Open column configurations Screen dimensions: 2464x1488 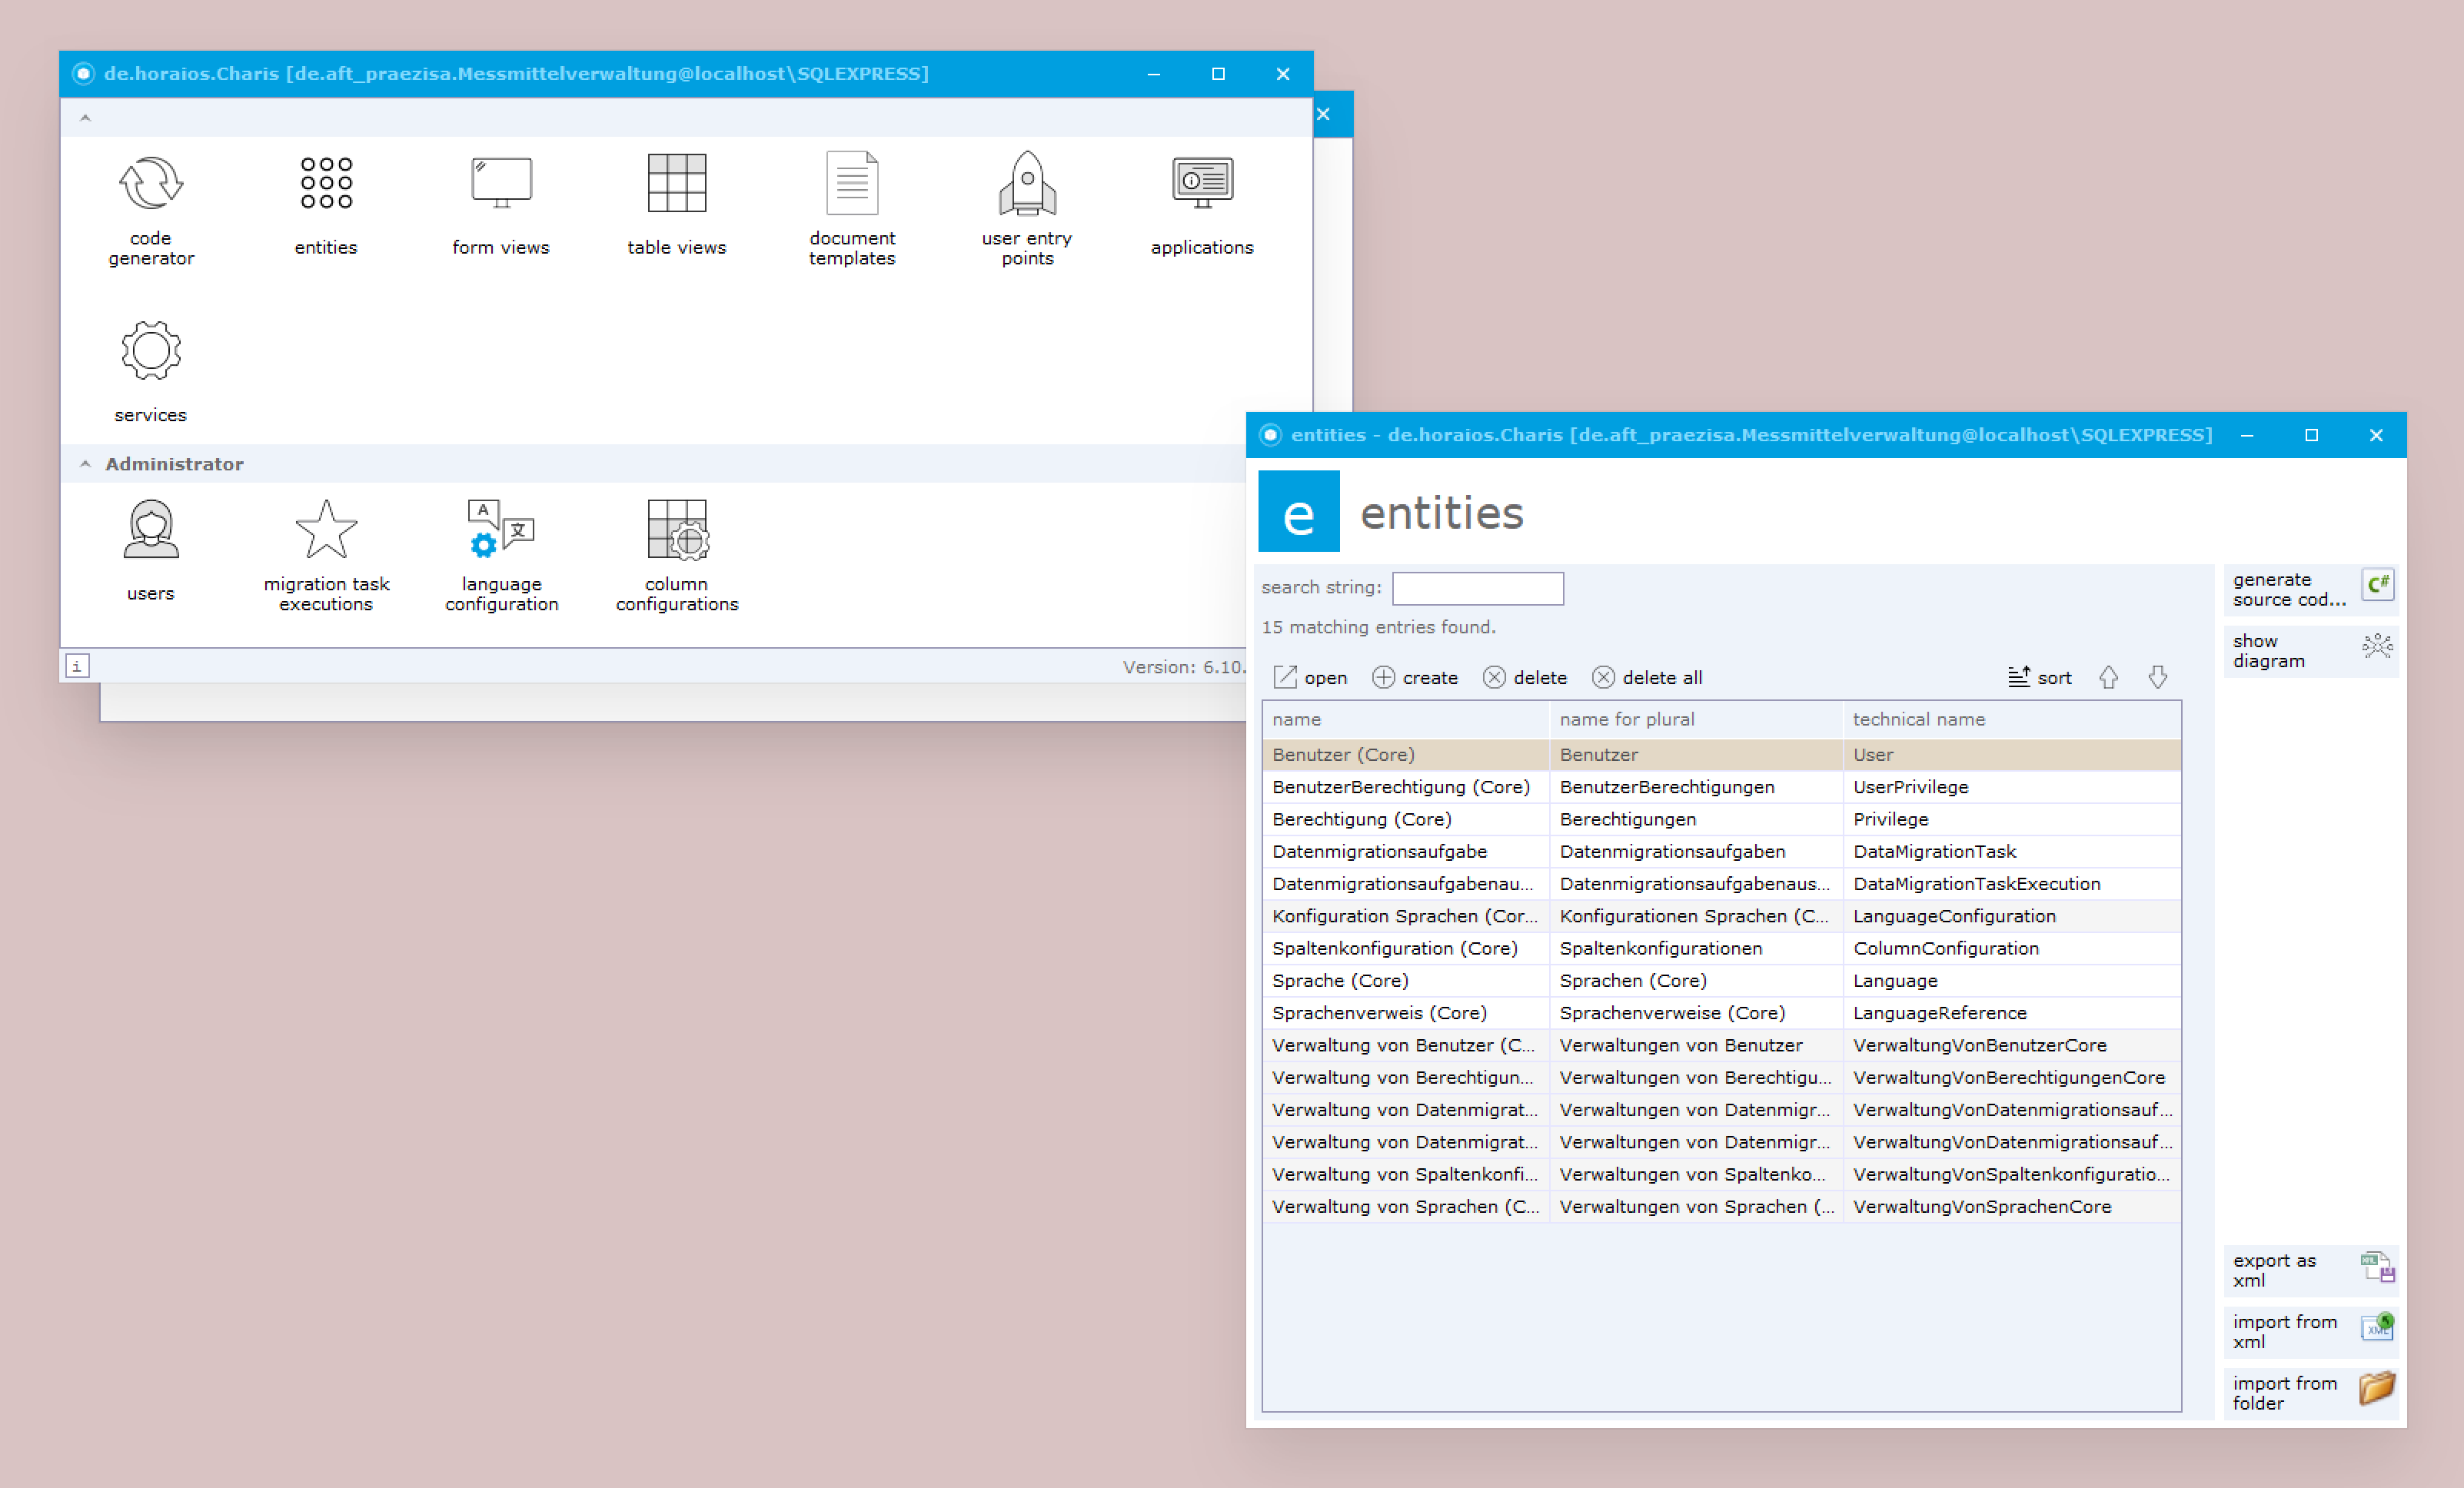pyautogui.click(x=677, y=555)
